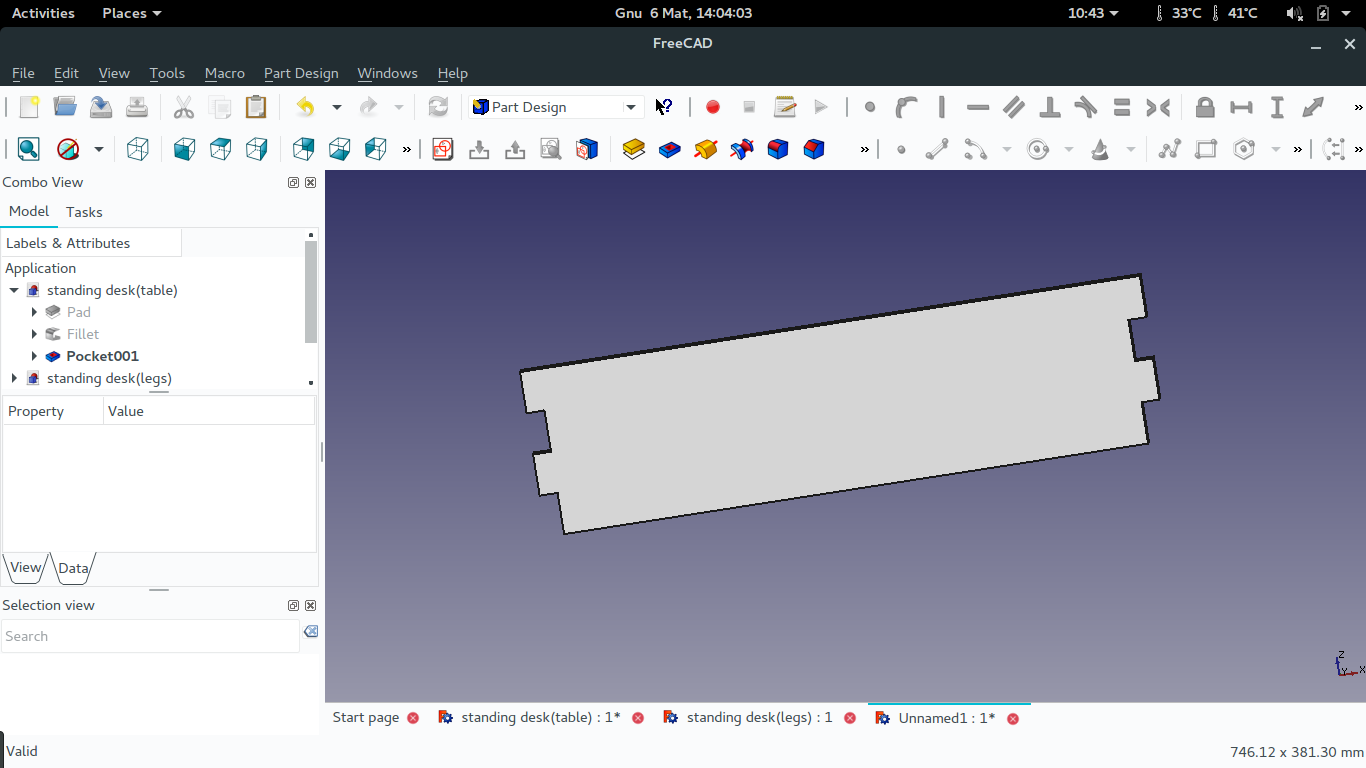Select the Pad tool

(633, 148)
